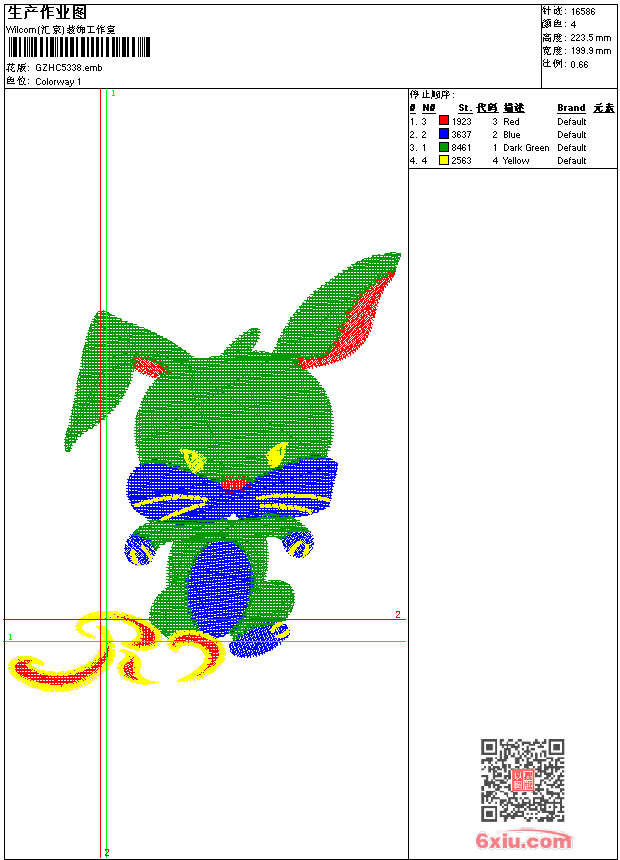
Task: Click the "Blue" description text
Action: pyautogui.click(x=511, y=135)
